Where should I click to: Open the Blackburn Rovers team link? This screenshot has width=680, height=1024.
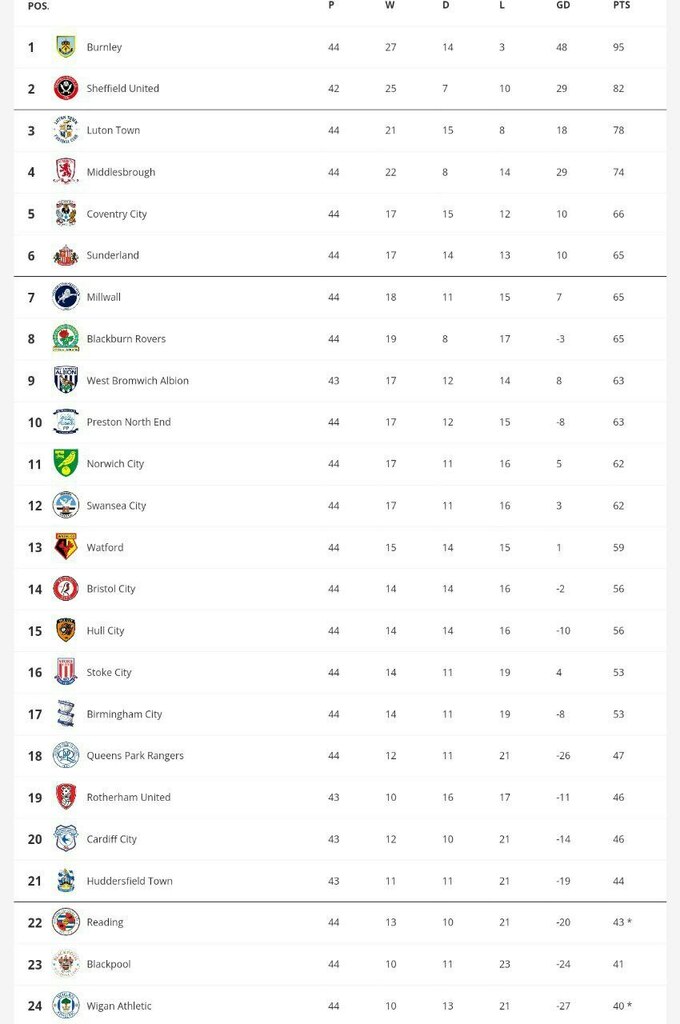[x=126, y=339]
